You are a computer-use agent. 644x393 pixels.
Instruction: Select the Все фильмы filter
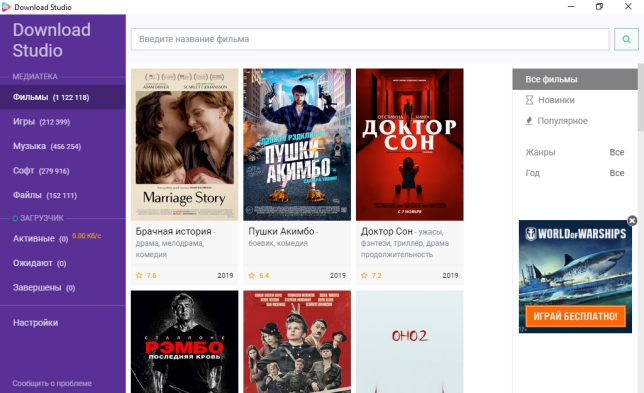(575, 79)
